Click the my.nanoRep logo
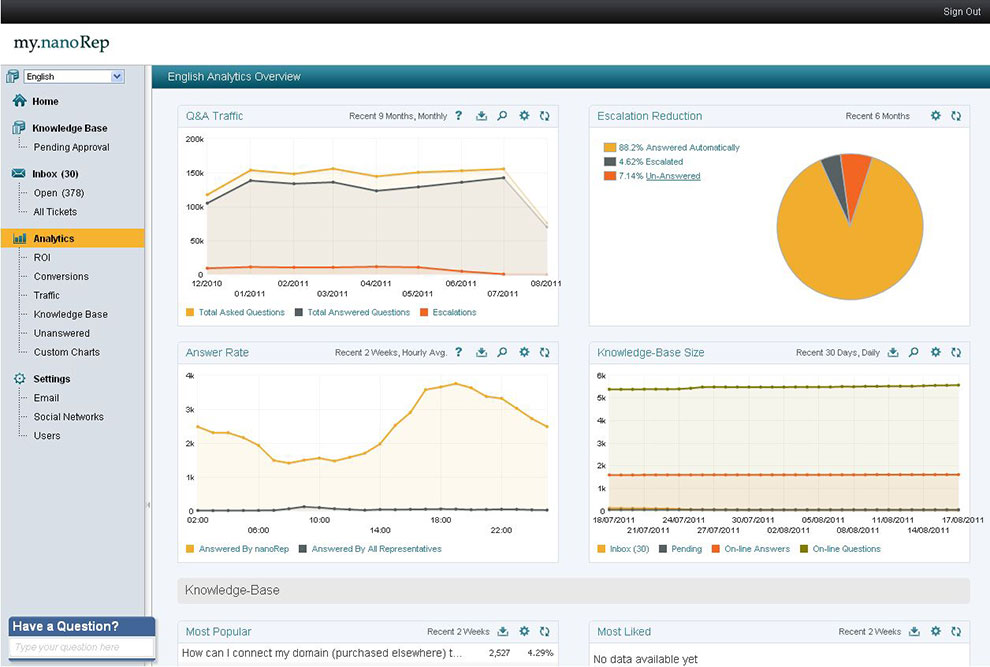The height and width of the screenshot is (667, 990). (x=61, y=43)
